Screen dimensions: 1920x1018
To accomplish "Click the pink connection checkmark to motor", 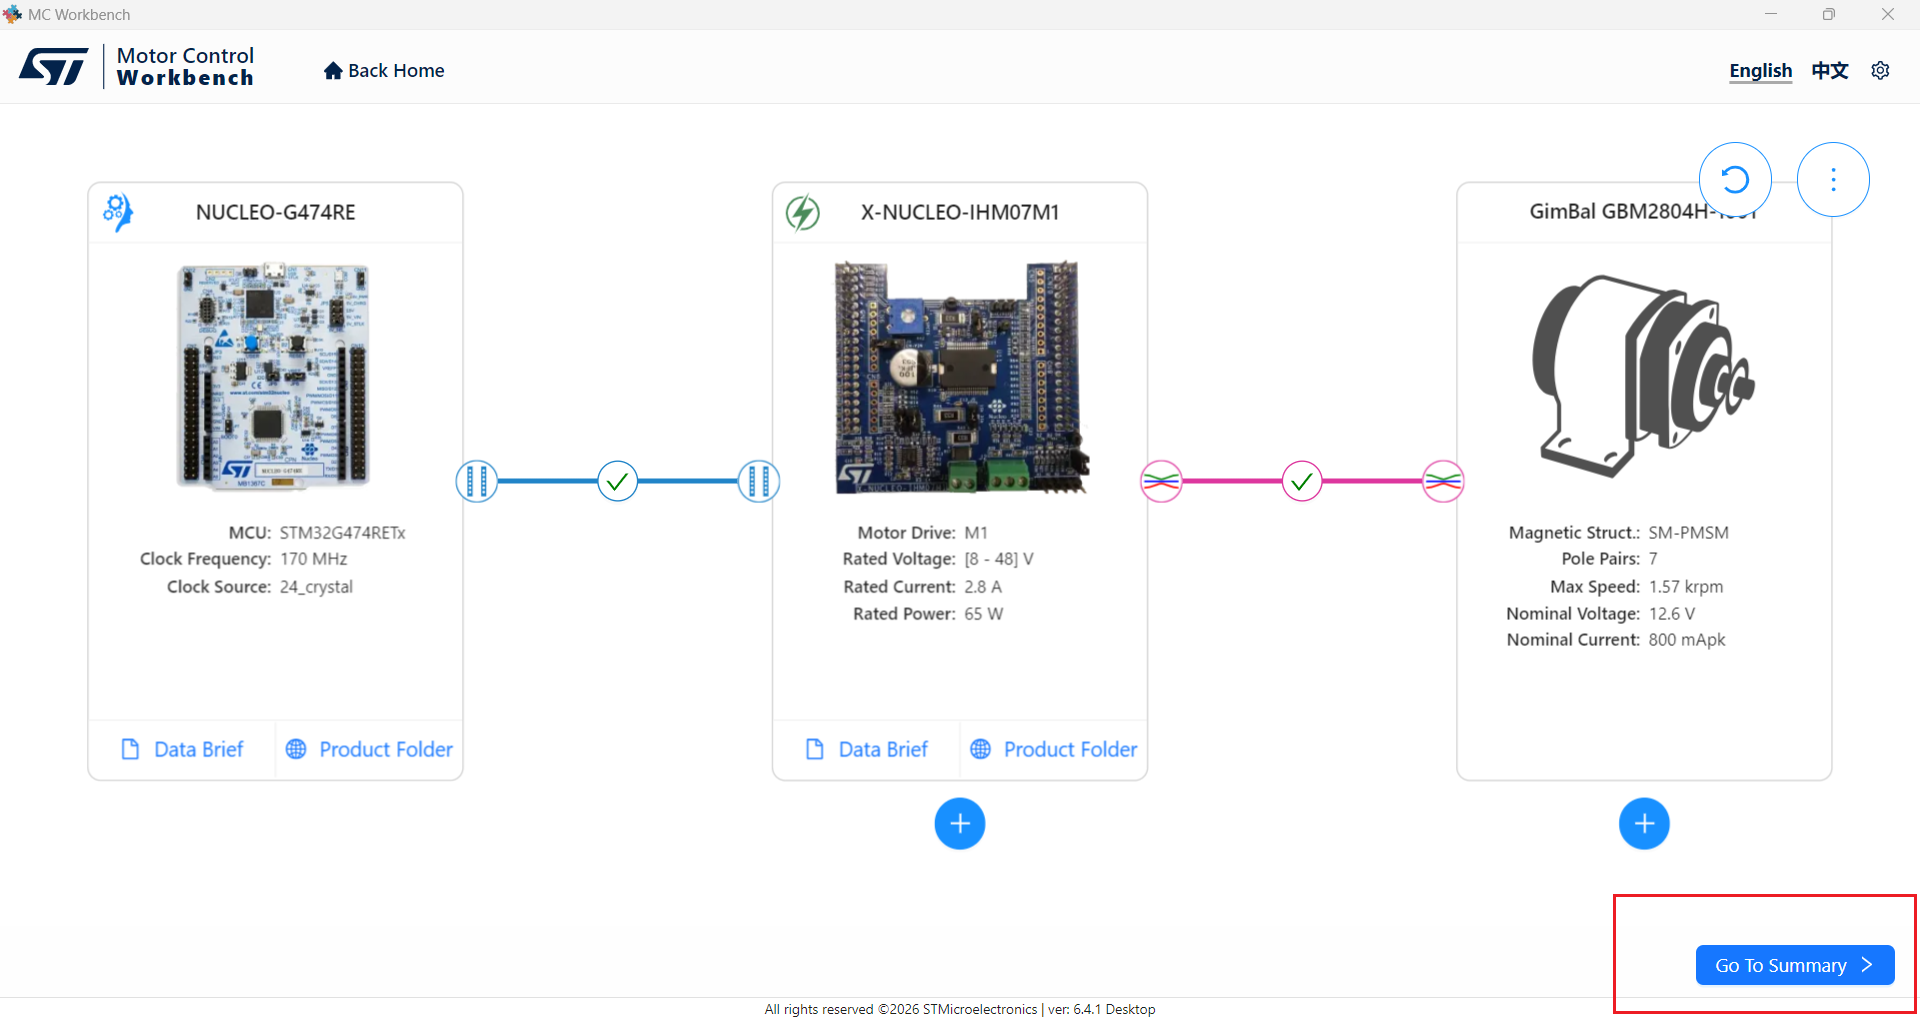I will [x=1302, y=482].
